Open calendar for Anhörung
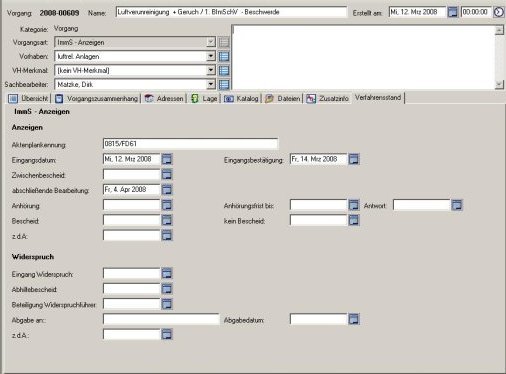The height and width of the screenshot is (374, 506). pyautogui.click(x=167, y=205)
